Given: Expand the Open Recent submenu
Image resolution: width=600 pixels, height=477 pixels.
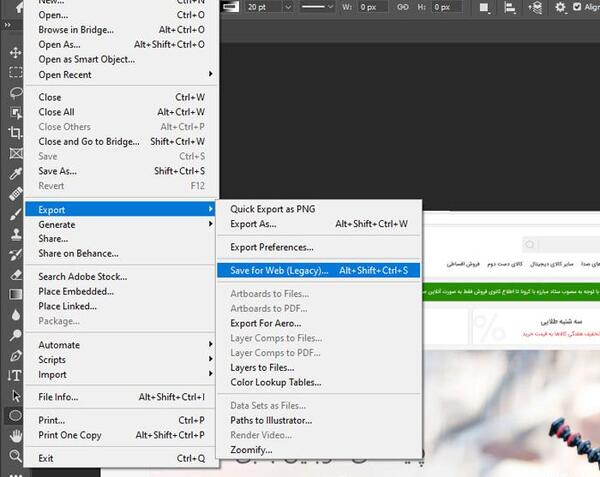Looking at the screenshot, I should [x=122, y=75].
